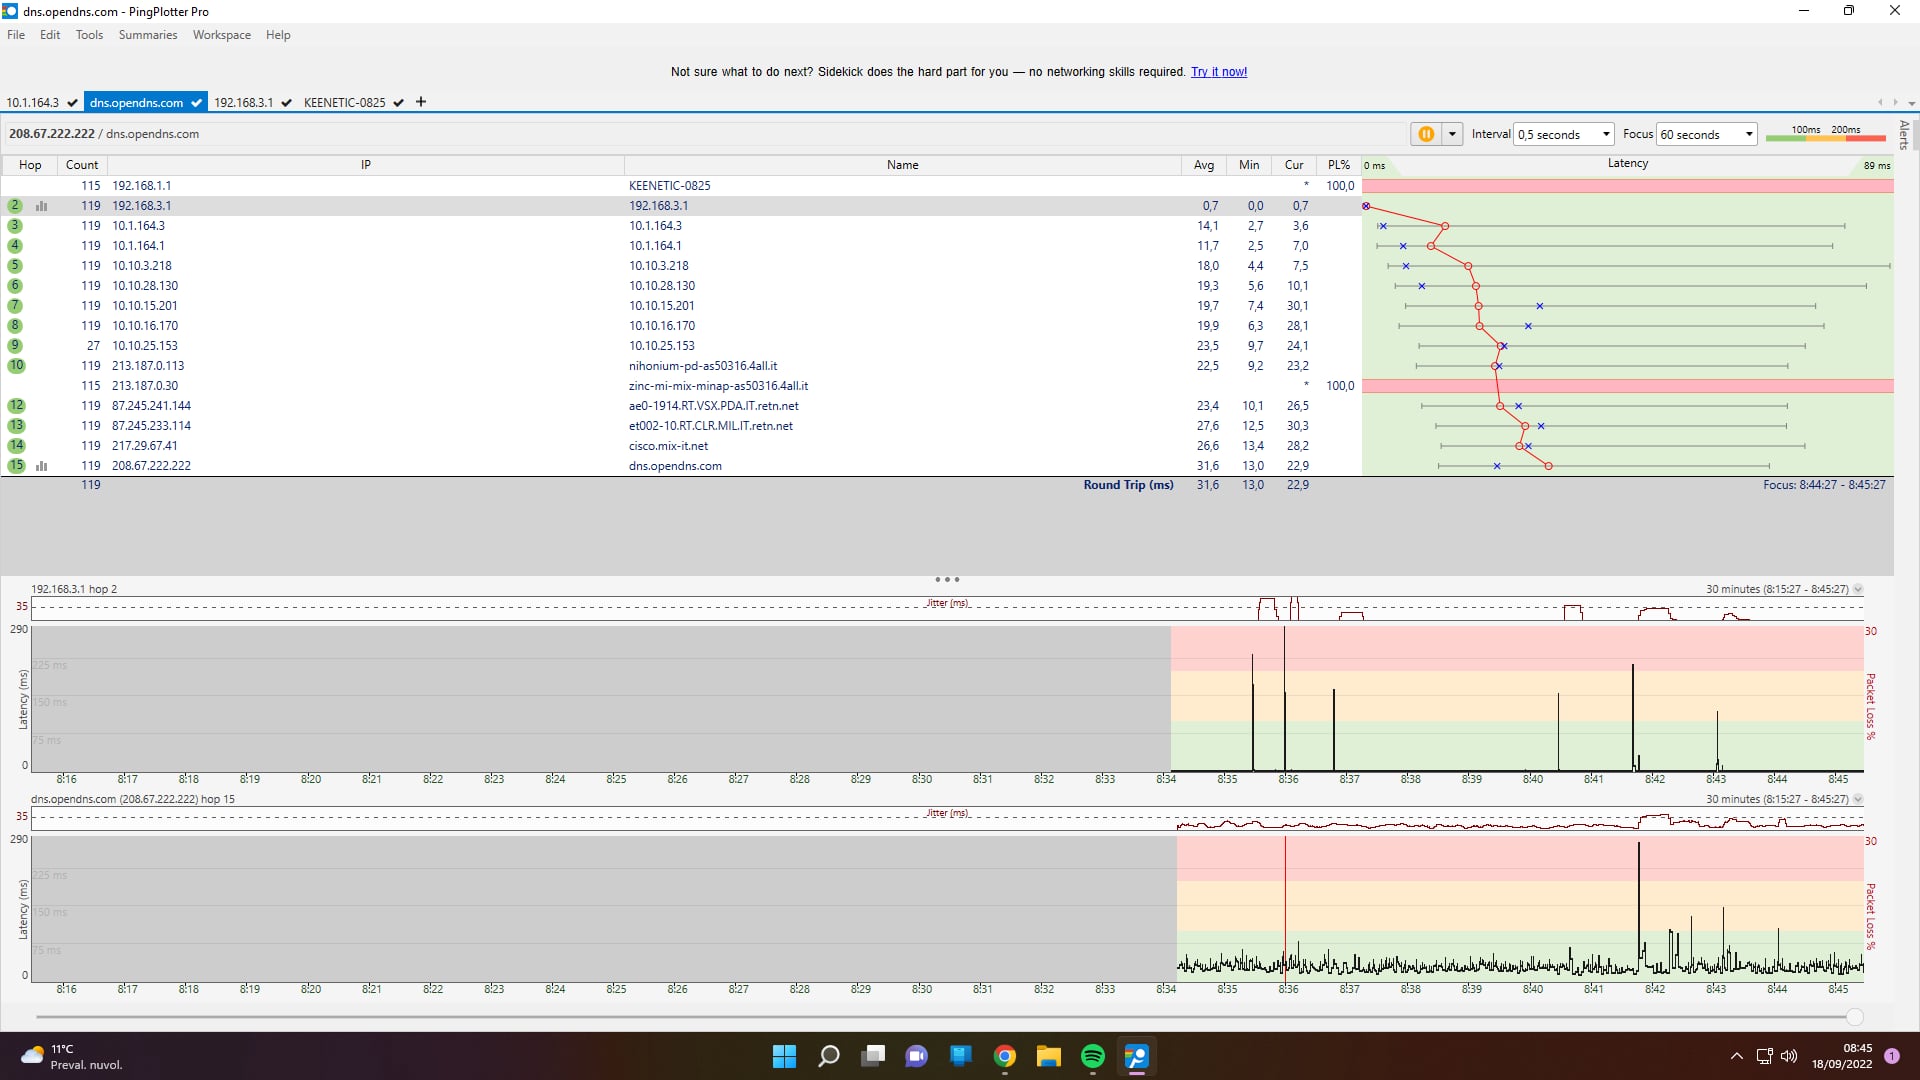1920x1080 pixels.
Task: Open the Focus 60 seconds dropdown
Action: click(1707, 134)
